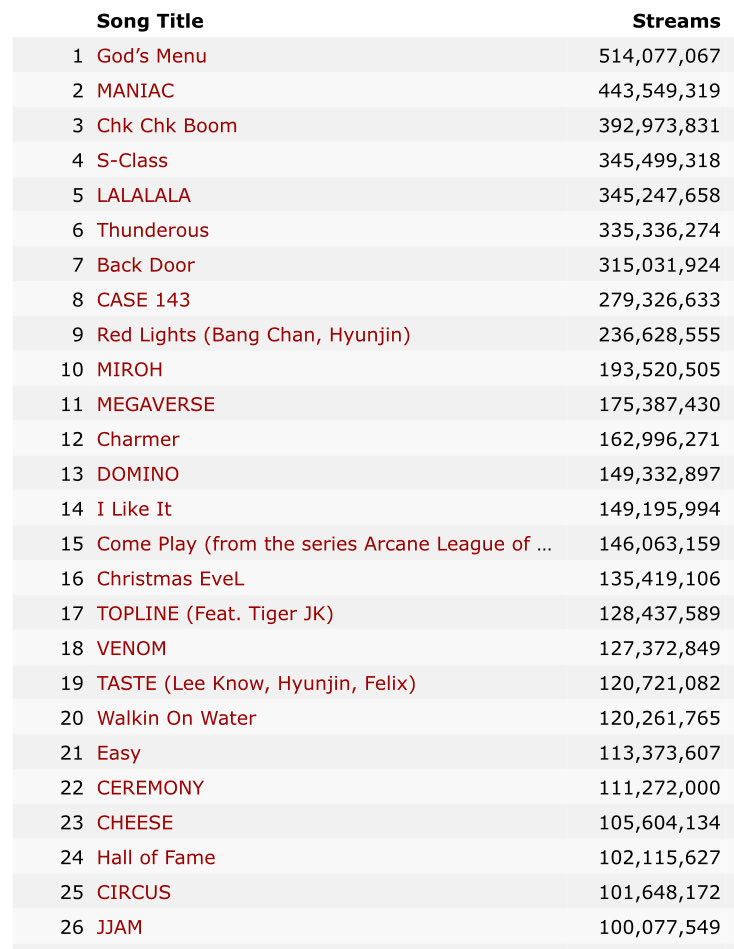Click the Charmer song title
The width and height of the screenshot is (734, 949).
[x=138, y=439]
